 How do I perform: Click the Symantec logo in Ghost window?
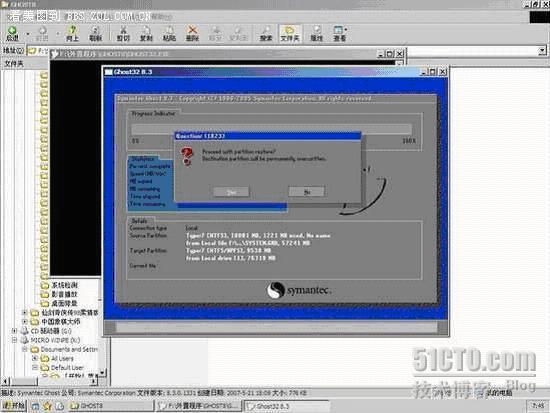(299, 291)
